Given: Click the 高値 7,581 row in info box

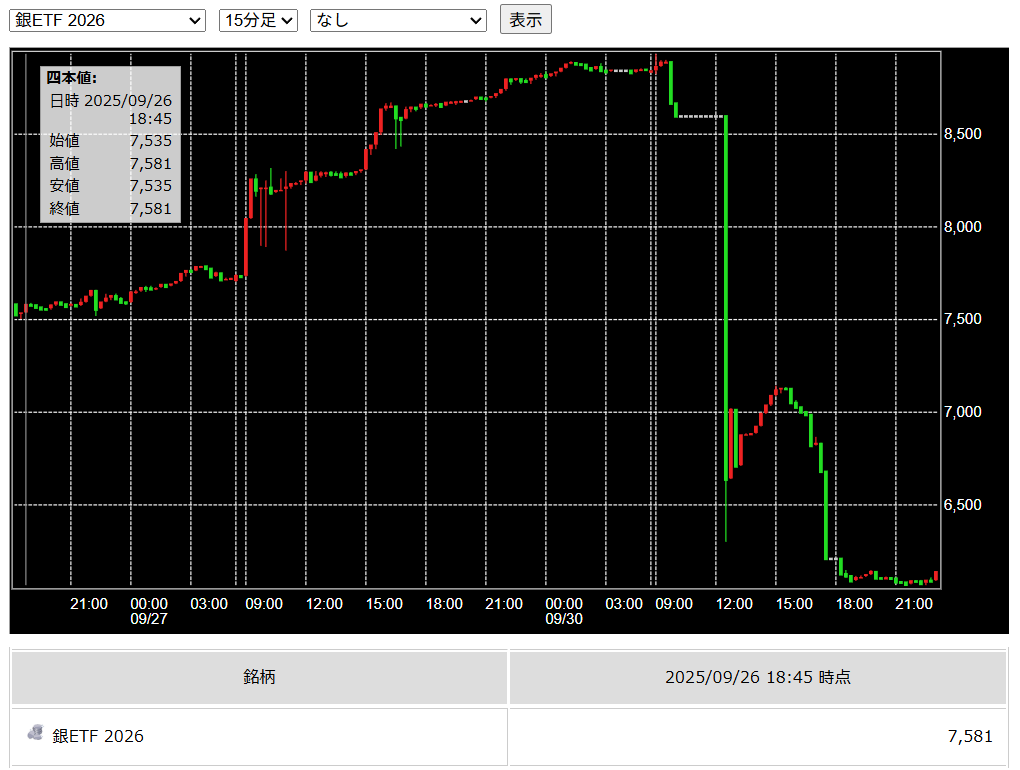Looking at the screenshot, I should point(111,164).
